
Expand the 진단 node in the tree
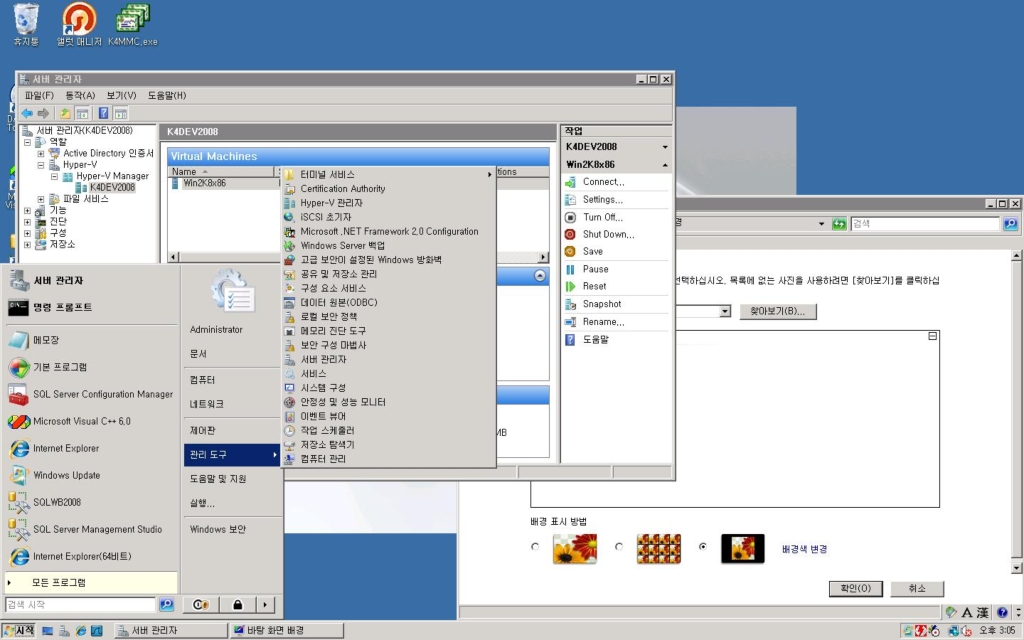point(27,222)
